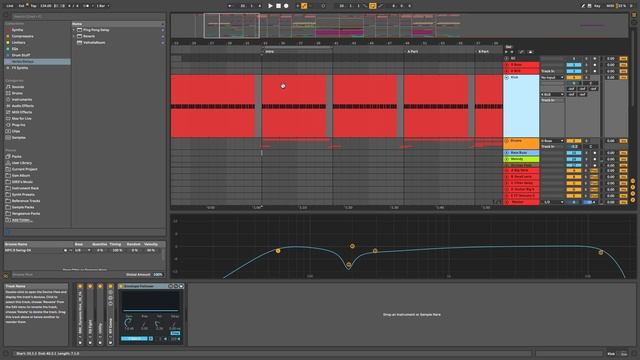Open the Instruments category
Viewport: 640px width, 360px height.
[22, 100]
